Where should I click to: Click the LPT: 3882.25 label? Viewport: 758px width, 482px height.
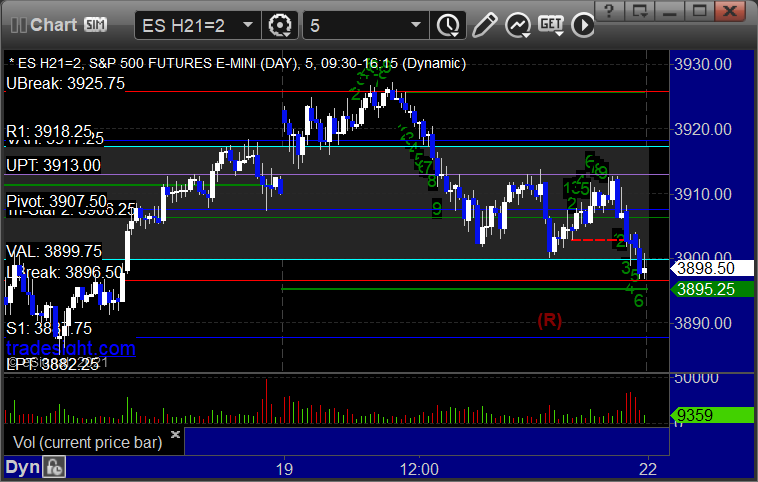click(52, 364)
